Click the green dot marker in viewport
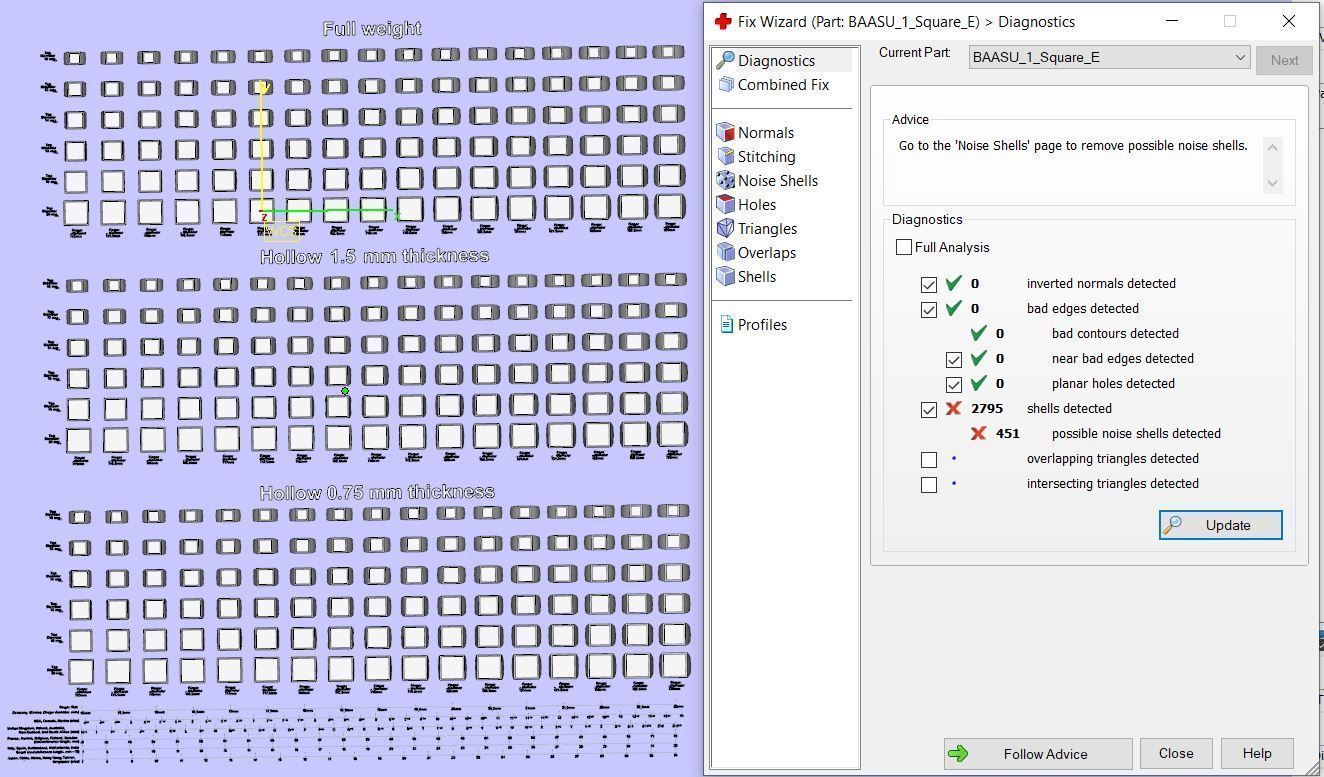 click(345, 391)
